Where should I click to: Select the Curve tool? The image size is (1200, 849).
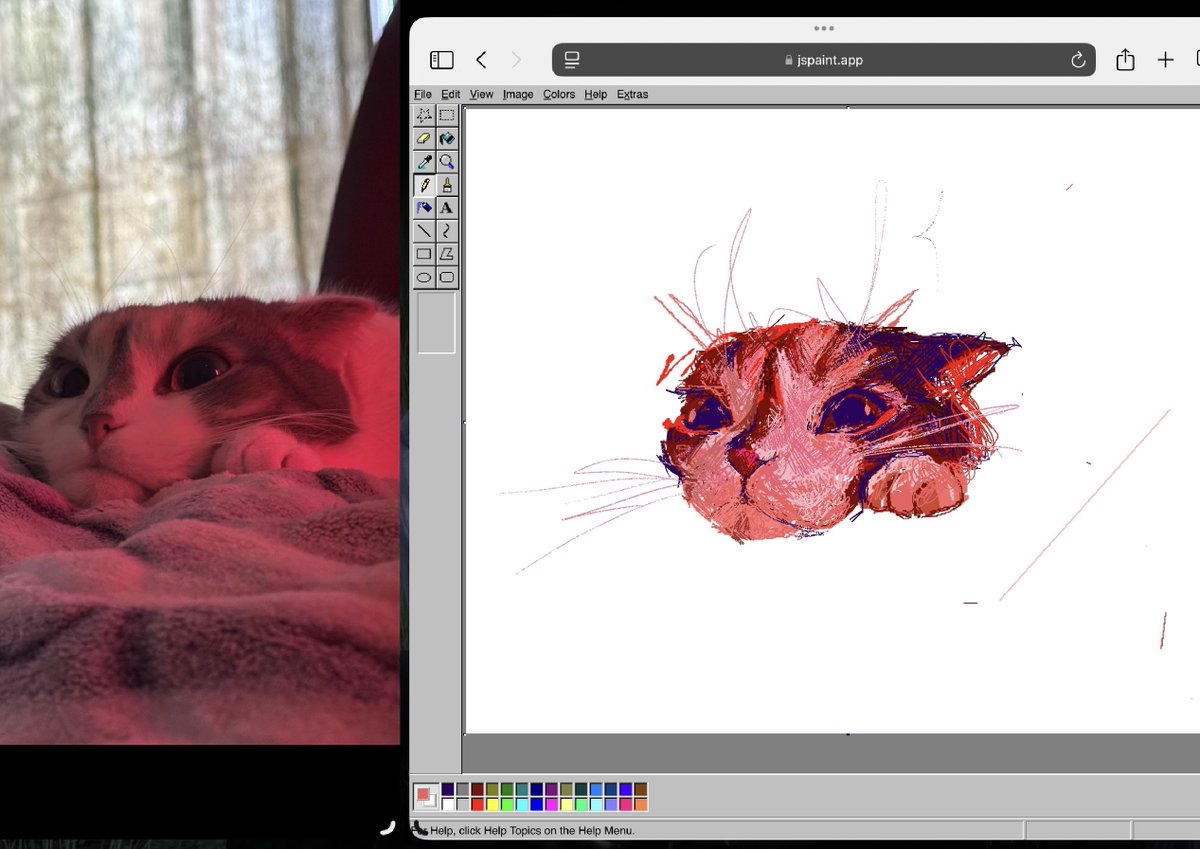(446, 231)
